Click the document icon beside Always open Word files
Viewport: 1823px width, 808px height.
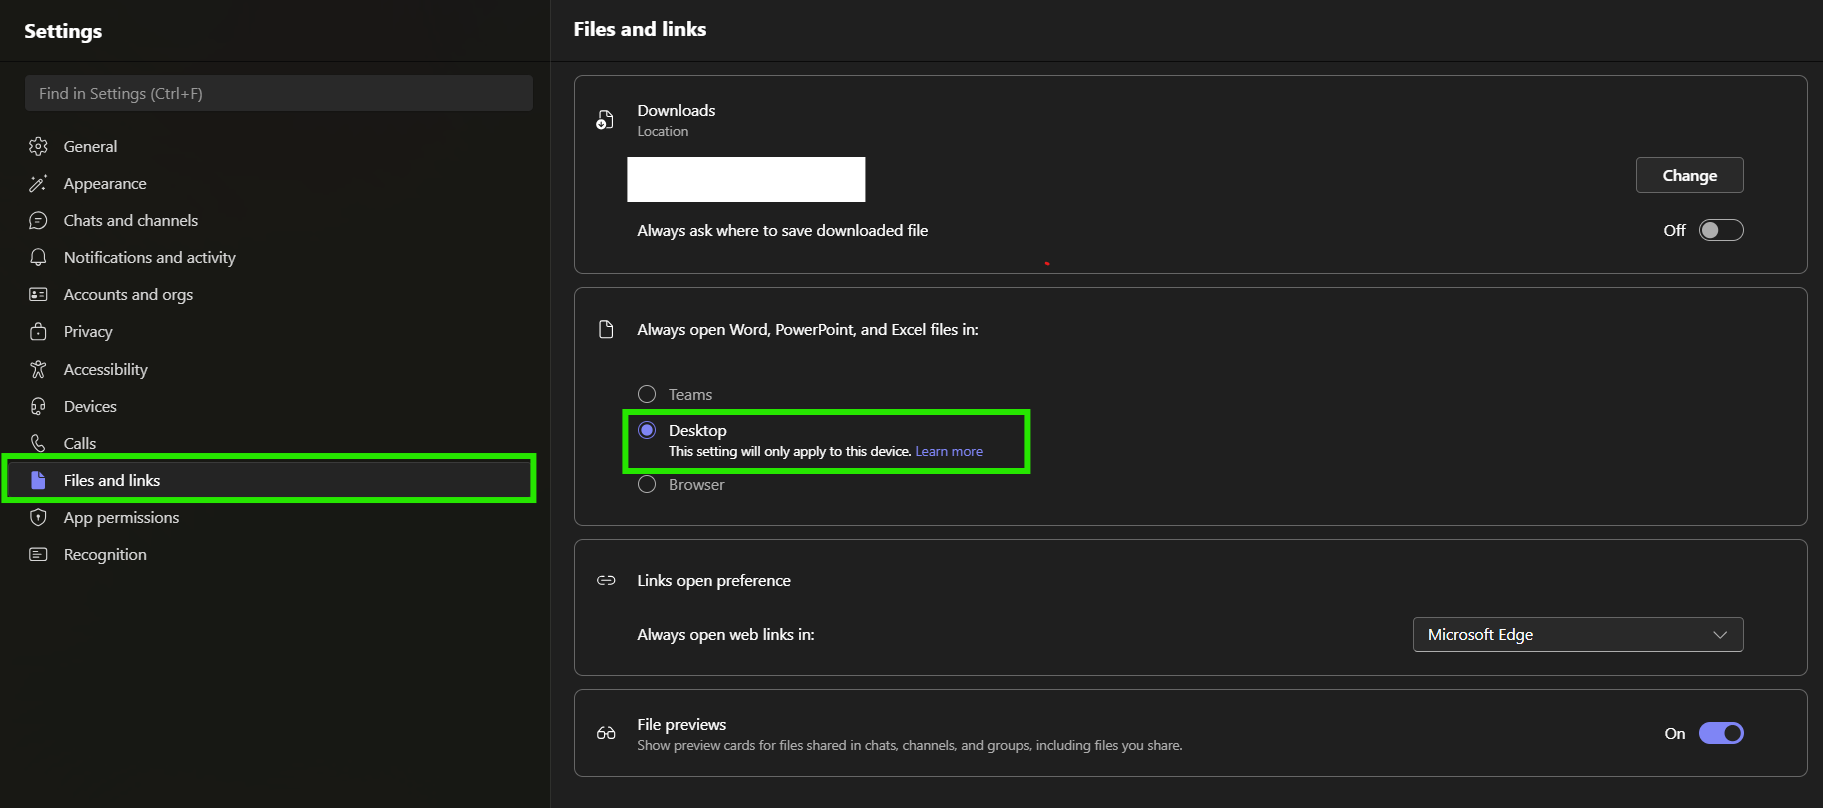click(x=606, y=329)
